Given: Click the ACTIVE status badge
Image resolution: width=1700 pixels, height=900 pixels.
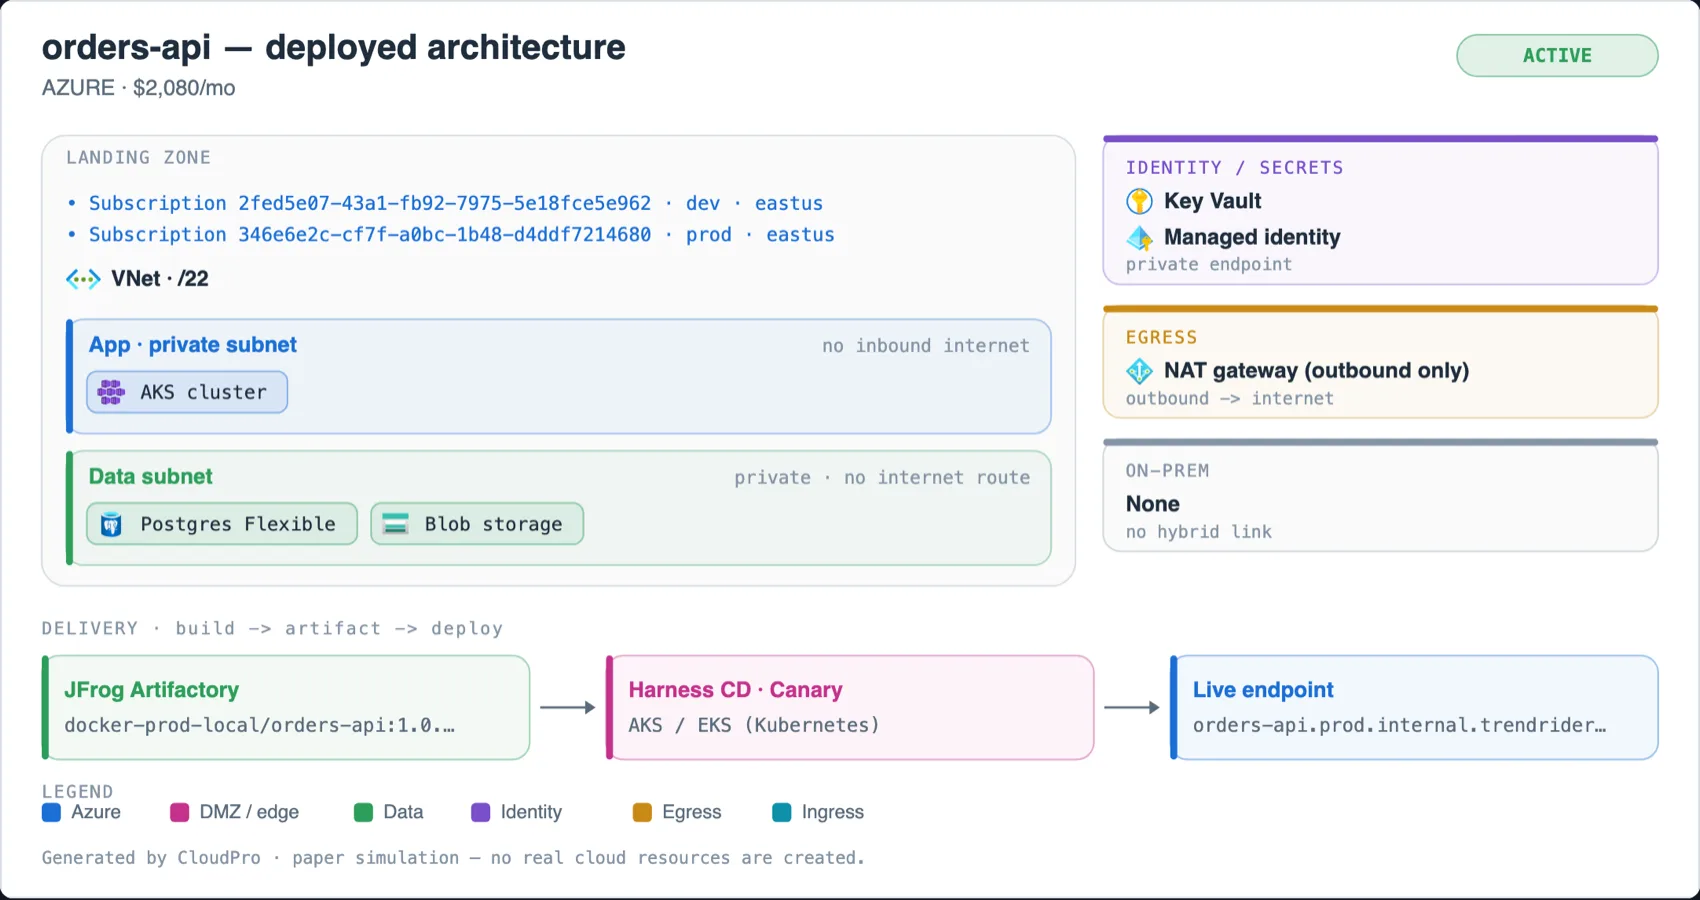Looking at the screenshot, I should (x=1557, y=55).
